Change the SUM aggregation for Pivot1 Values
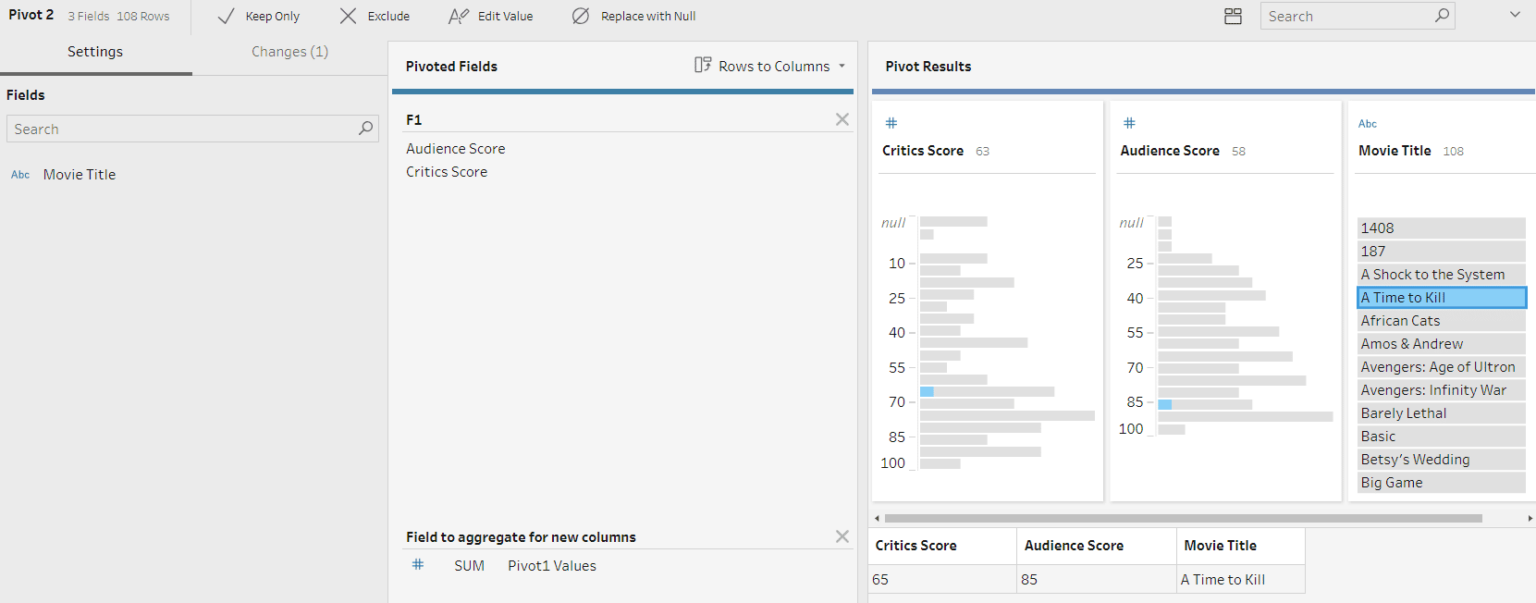Image resolution: width=1536 pixels, height=603 pixels. coord(469,565)
